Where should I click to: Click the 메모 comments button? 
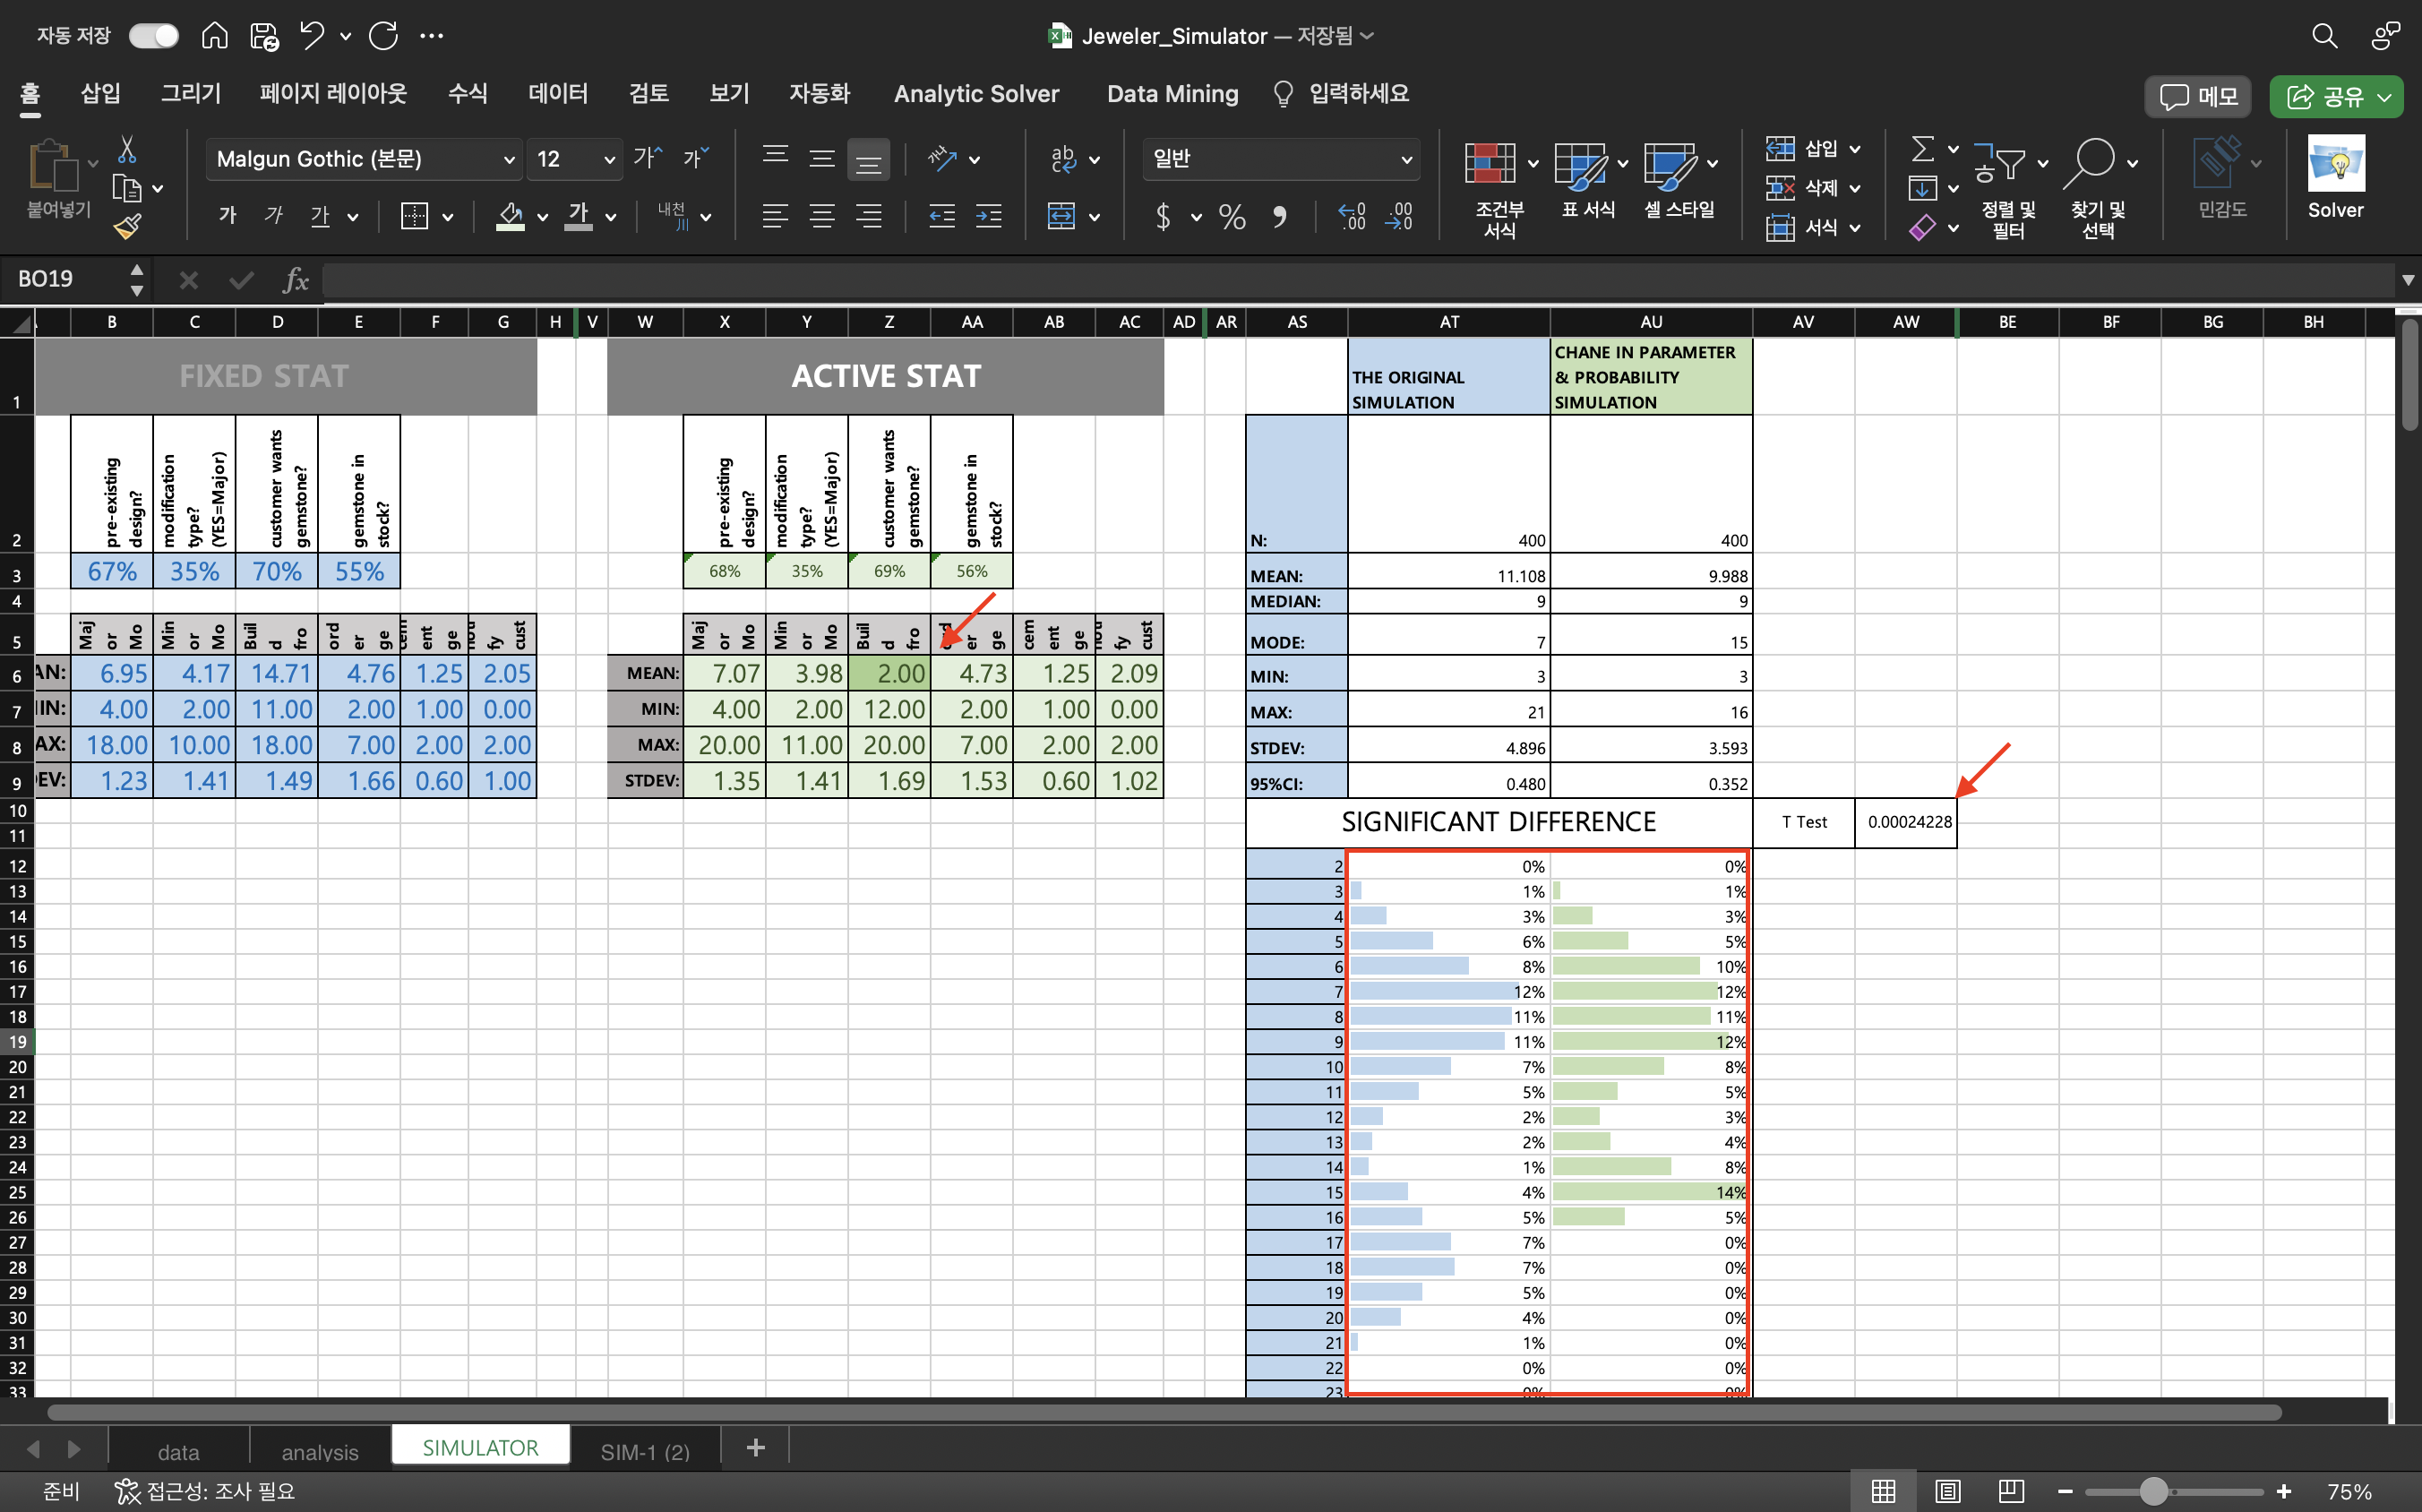click(x=2198, y=97)
